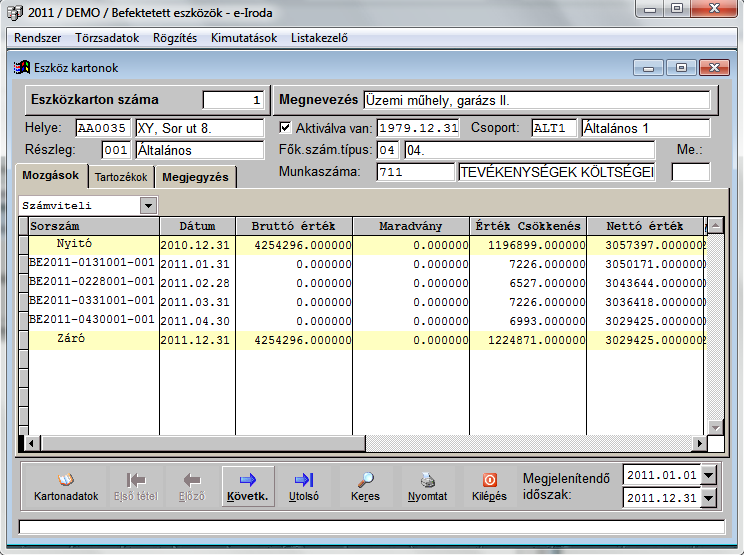Image resolution: width=744 pixels, height=555 pixels.
Task: Go to previous record (Előző)
Action: pyautogui.click(x=192, y=486)
